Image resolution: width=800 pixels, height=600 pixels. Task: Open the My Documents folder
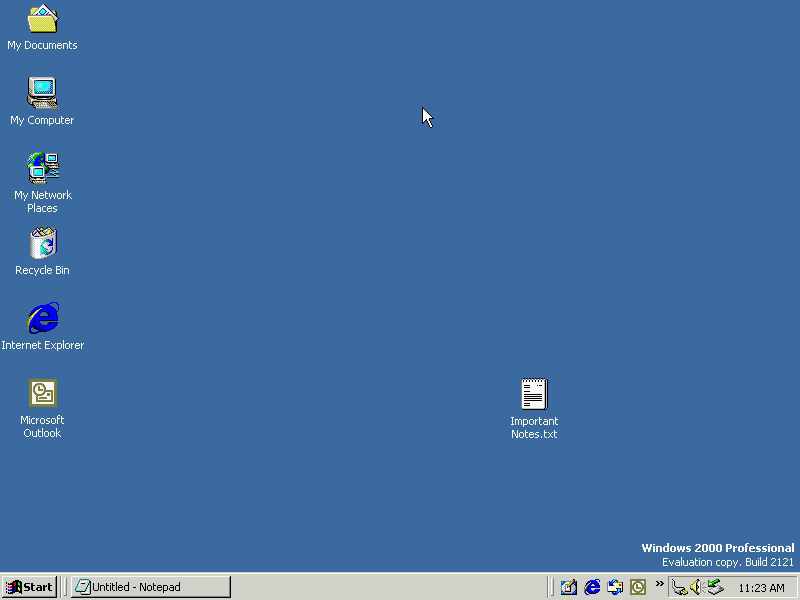point(42,20)
